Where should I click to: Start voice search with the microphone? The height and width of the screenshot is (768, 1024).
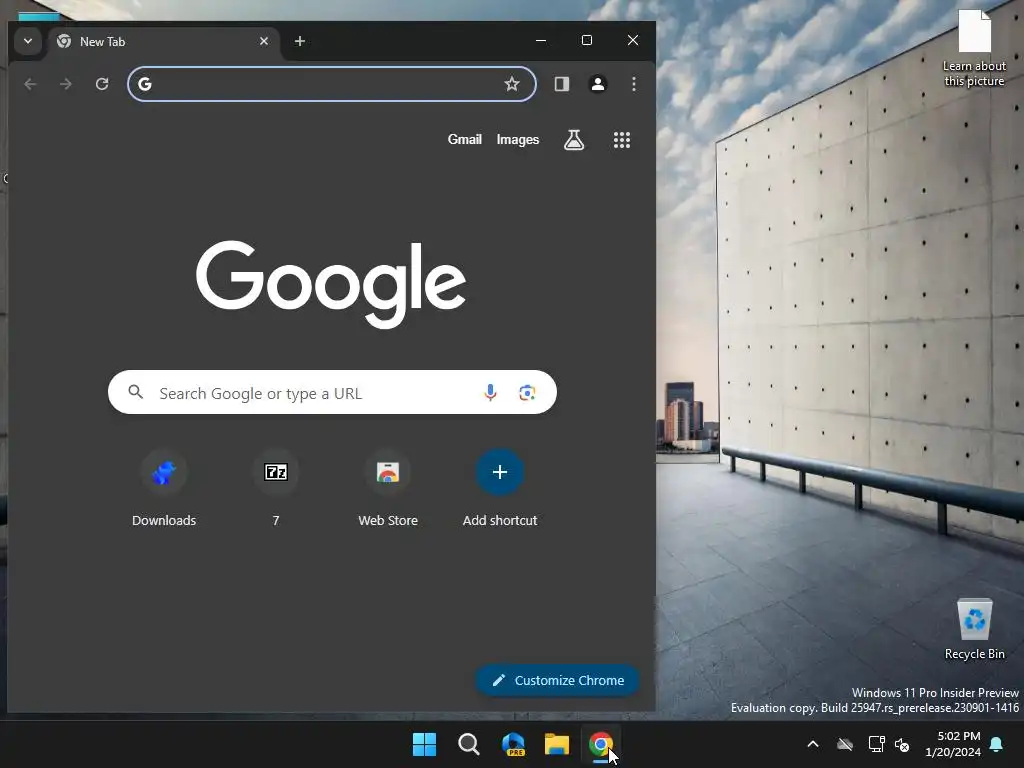click(490, 392)
